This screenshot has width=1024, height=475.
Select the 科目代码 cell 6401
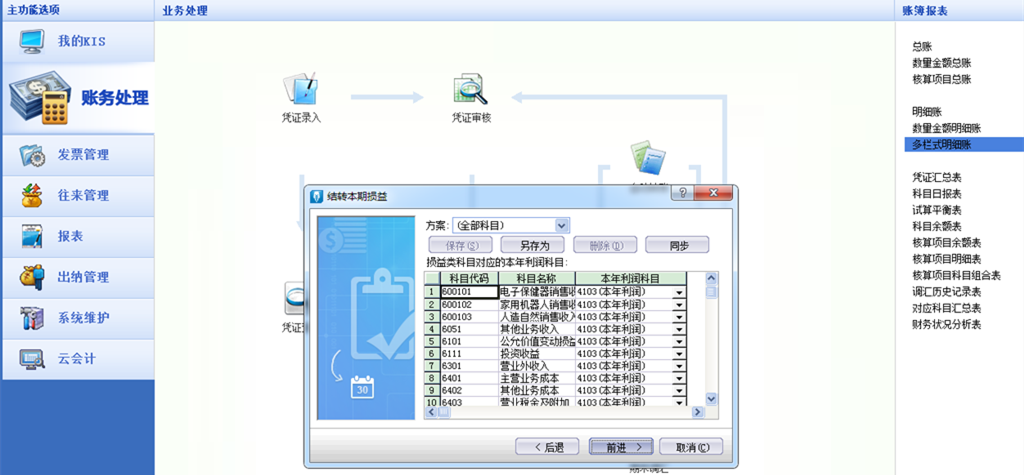pos(469,378)
